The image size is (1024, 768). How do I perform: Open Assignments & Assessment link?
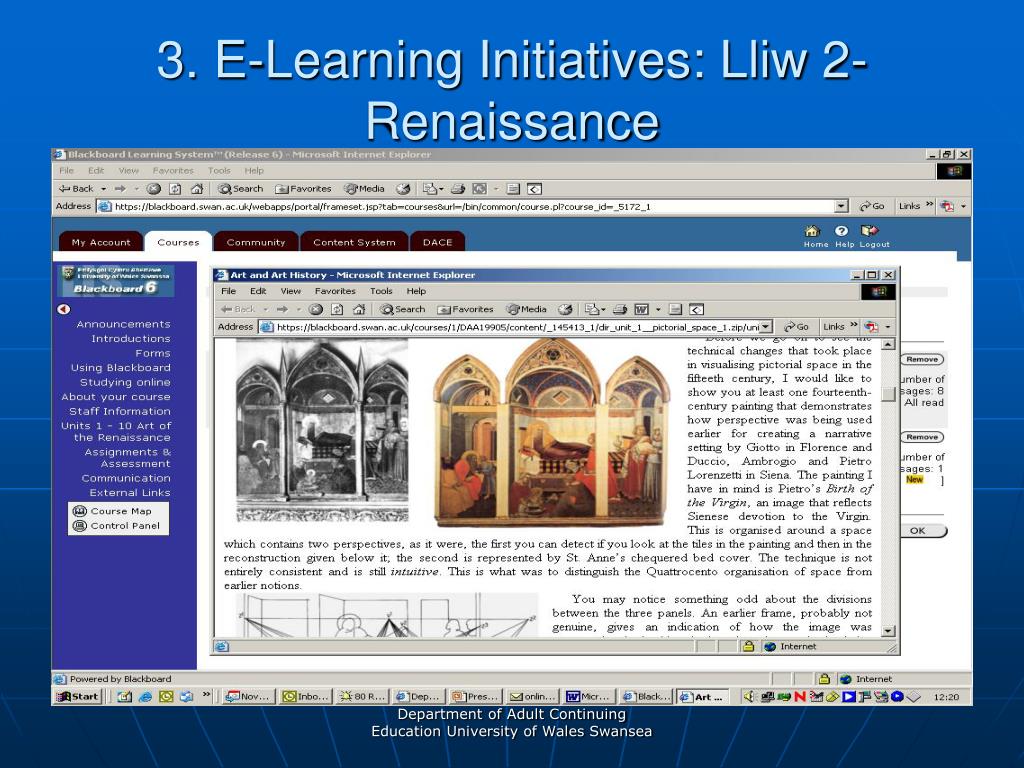coord(127,458)
